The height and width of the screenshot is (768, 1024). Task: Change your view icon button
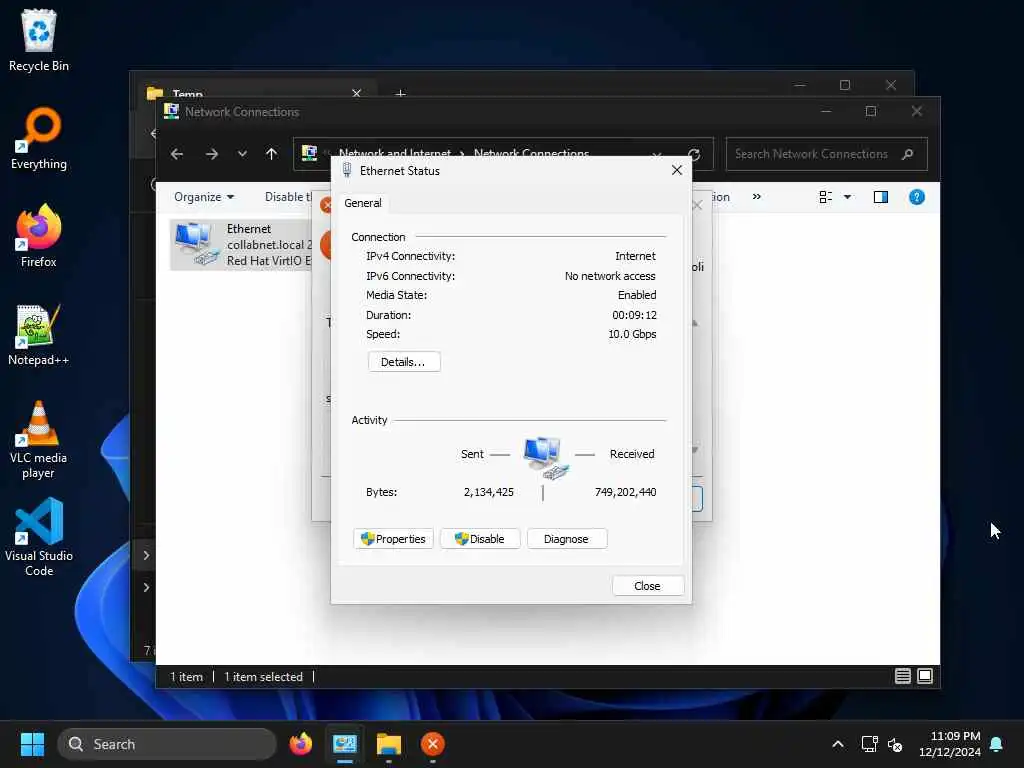tap(825, 197)
